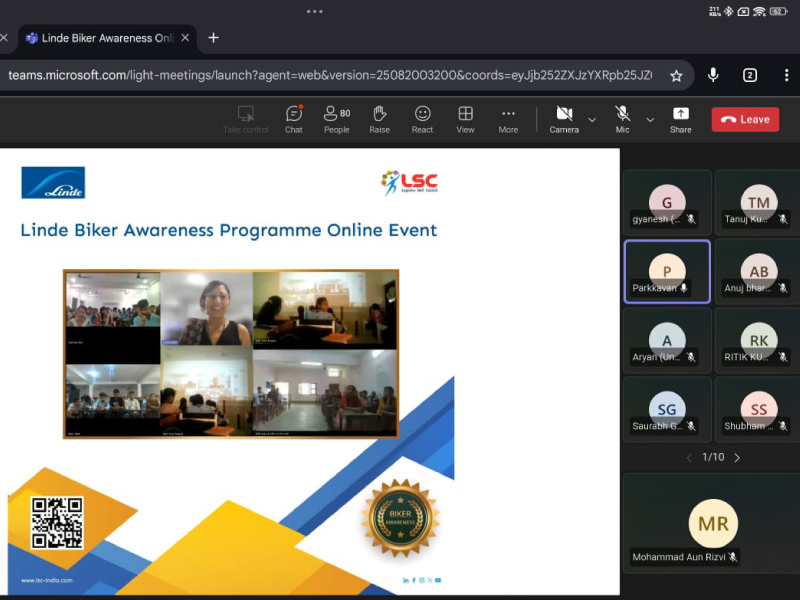Go to previous participants page
Screen dimensions: 800x600
(689, 458)
